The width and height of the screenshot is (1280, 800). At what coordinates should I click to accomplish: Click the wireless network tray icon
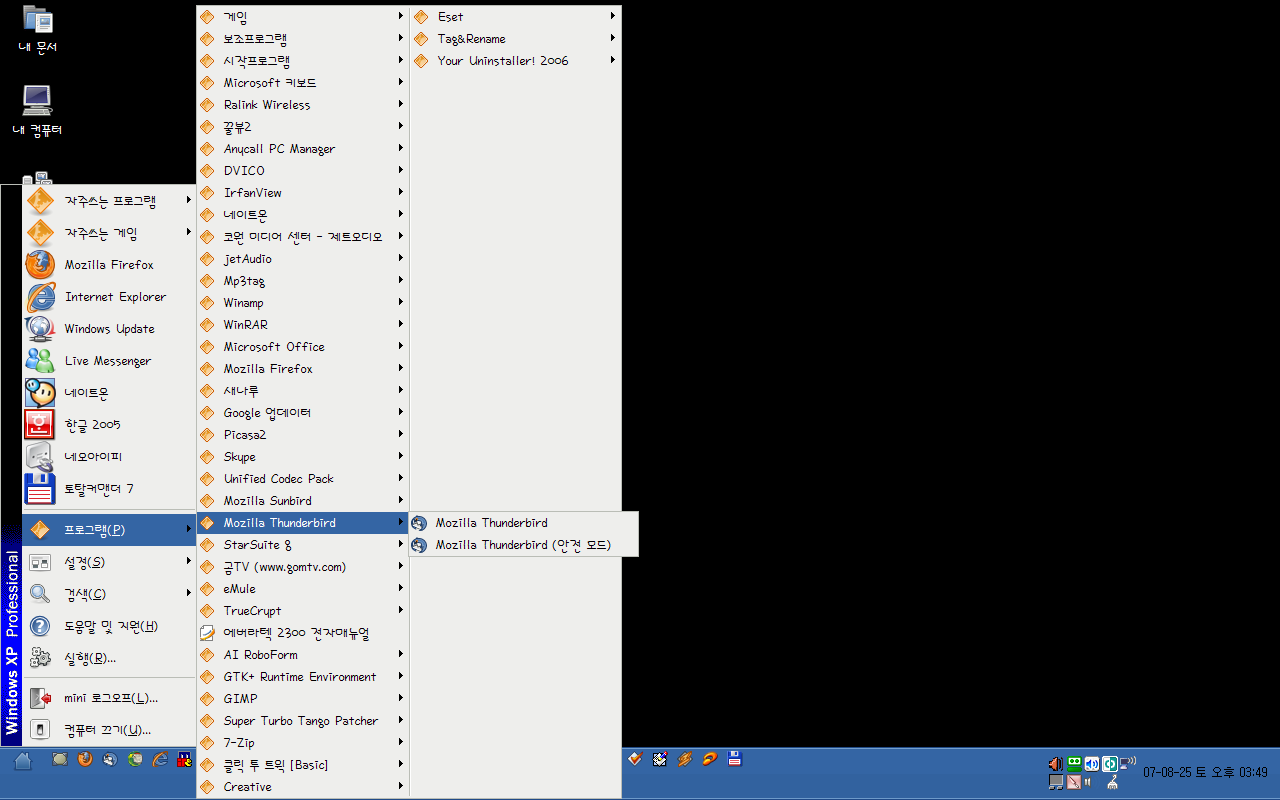1128,764
